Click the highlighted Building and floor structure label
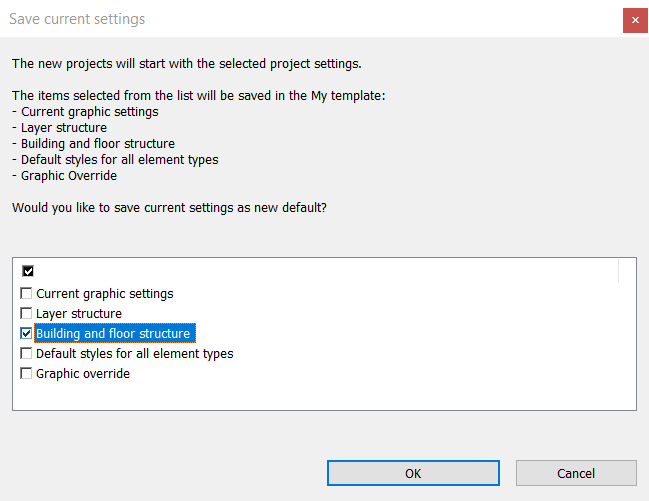 coord(113,334)
